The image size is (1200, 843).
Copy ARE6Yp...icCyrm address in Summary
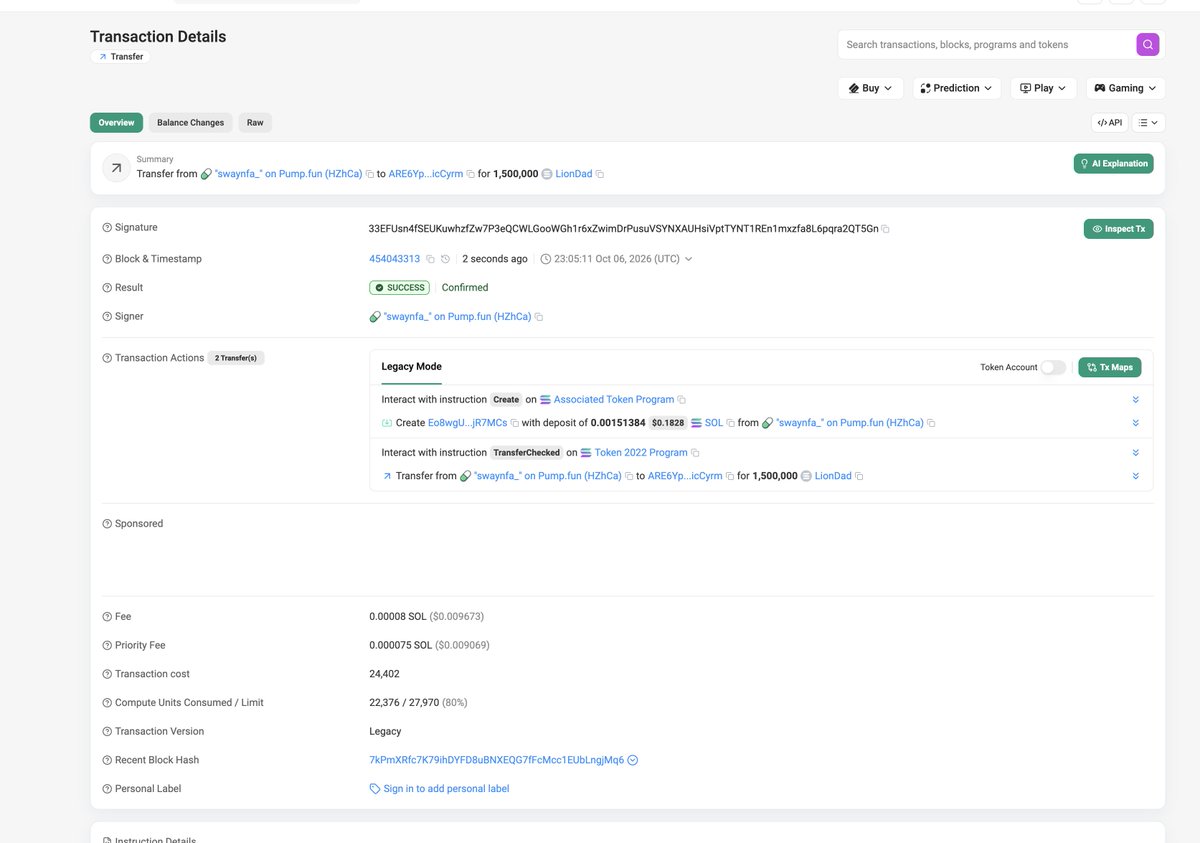(x=471, y=174)
